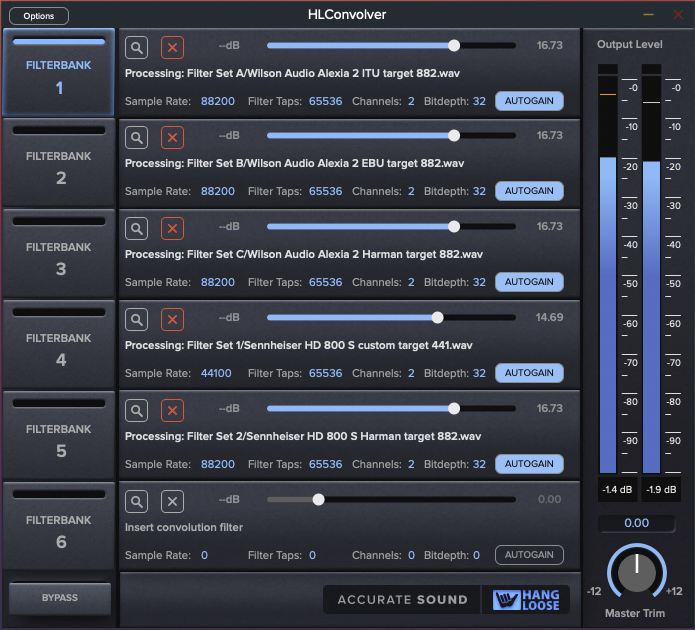The image size is (695, 630).
Task: Switch to Filterbank 6
Action: [59, 526]
